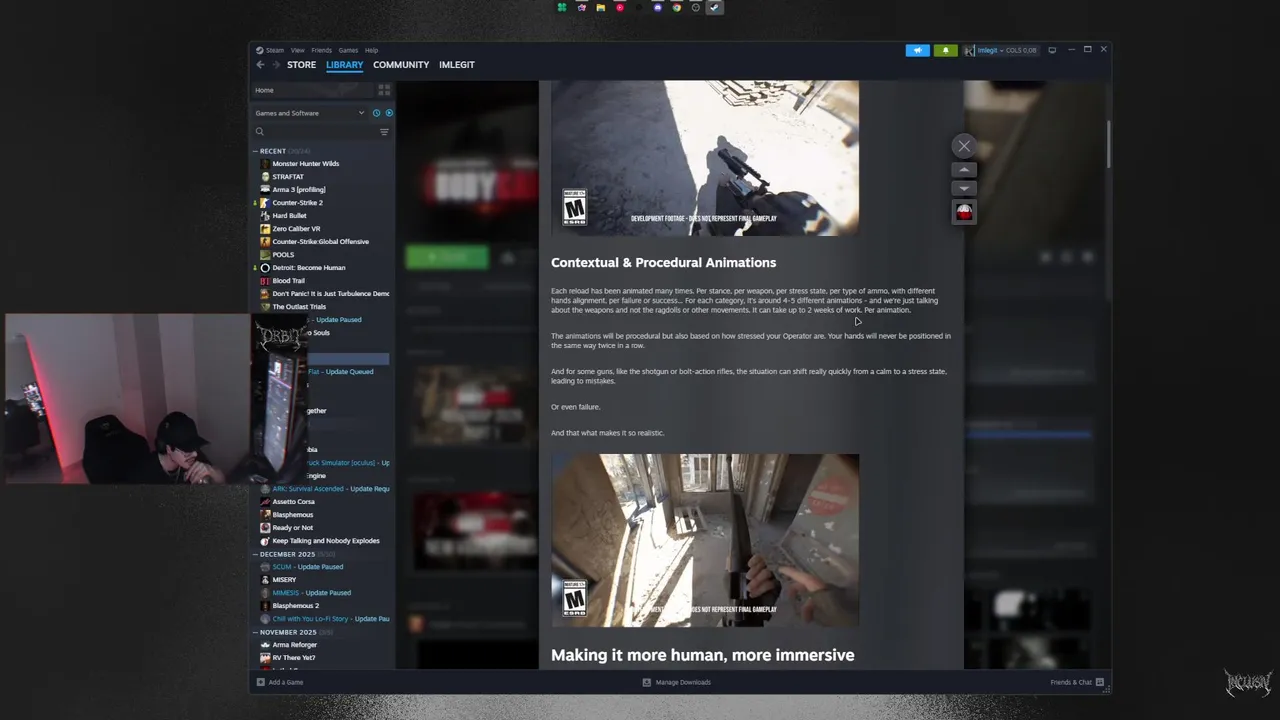Click the red game icon below news arrows
This screenshot has width=1280, height=720.
(964, 212)
